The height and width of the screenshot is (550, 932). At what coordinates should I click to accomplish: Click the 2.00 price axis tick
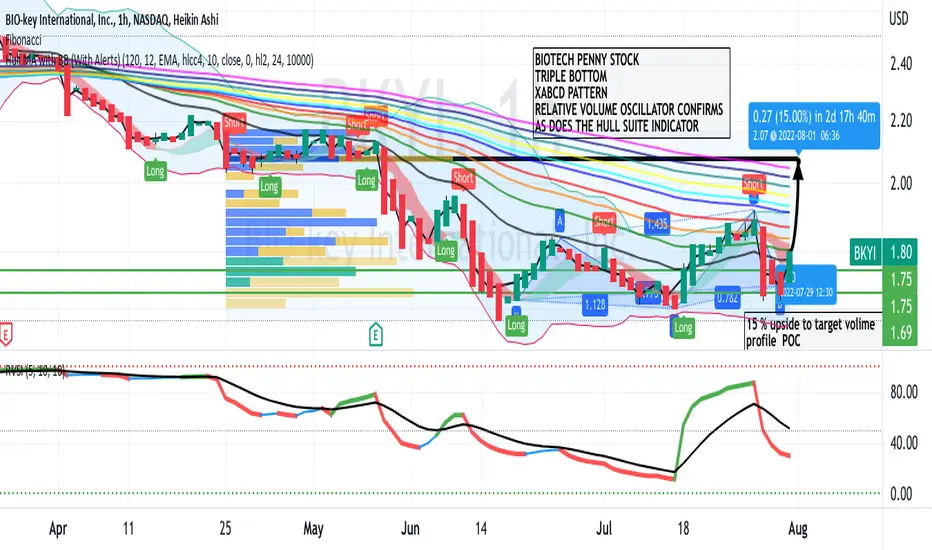901,183
